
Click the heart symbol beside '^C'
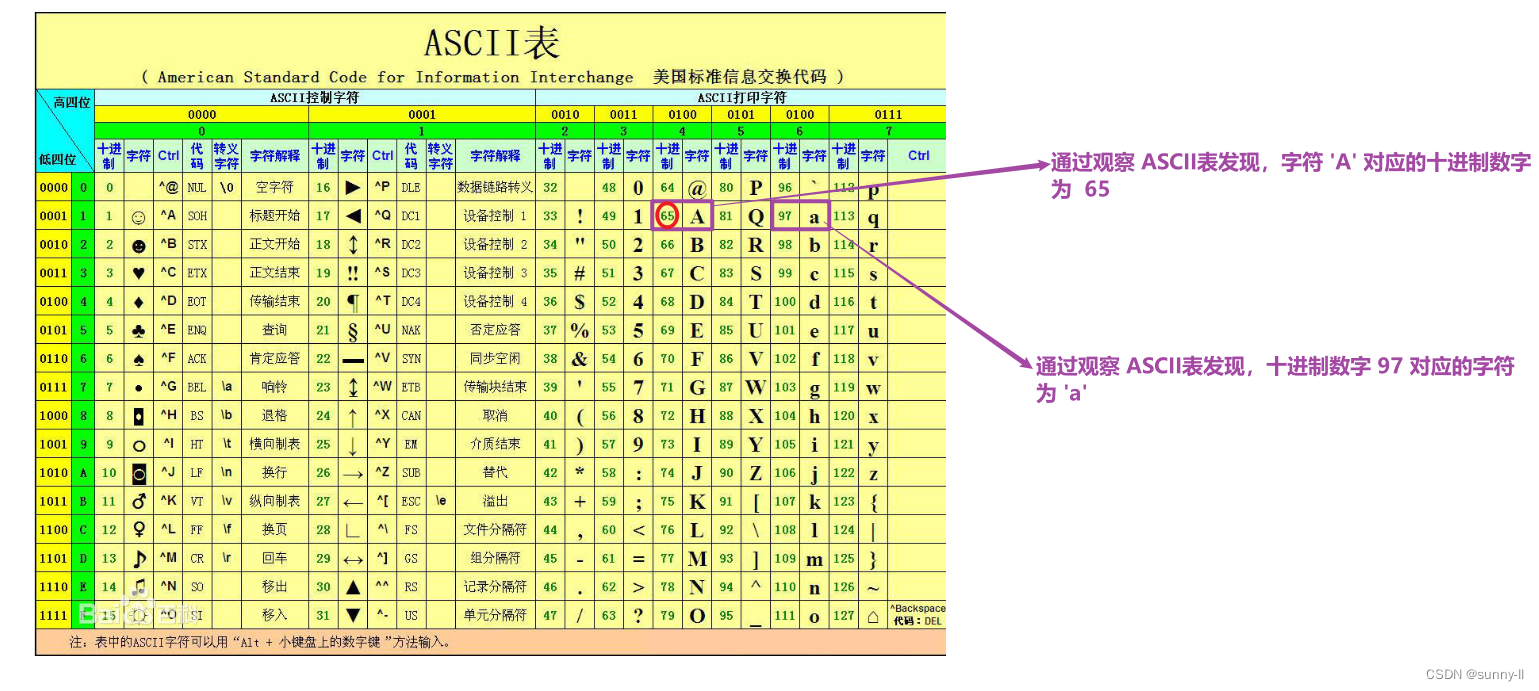tap(138, 273)
